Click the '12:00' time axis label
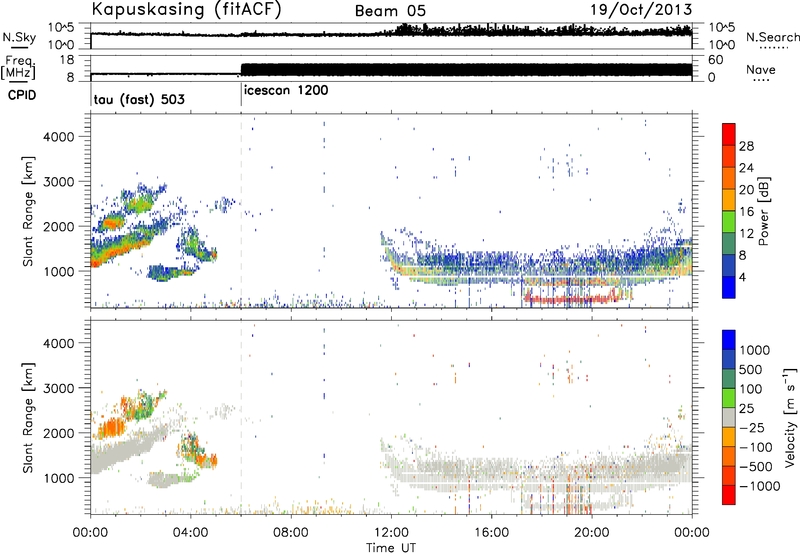 (x=391, y=533)
